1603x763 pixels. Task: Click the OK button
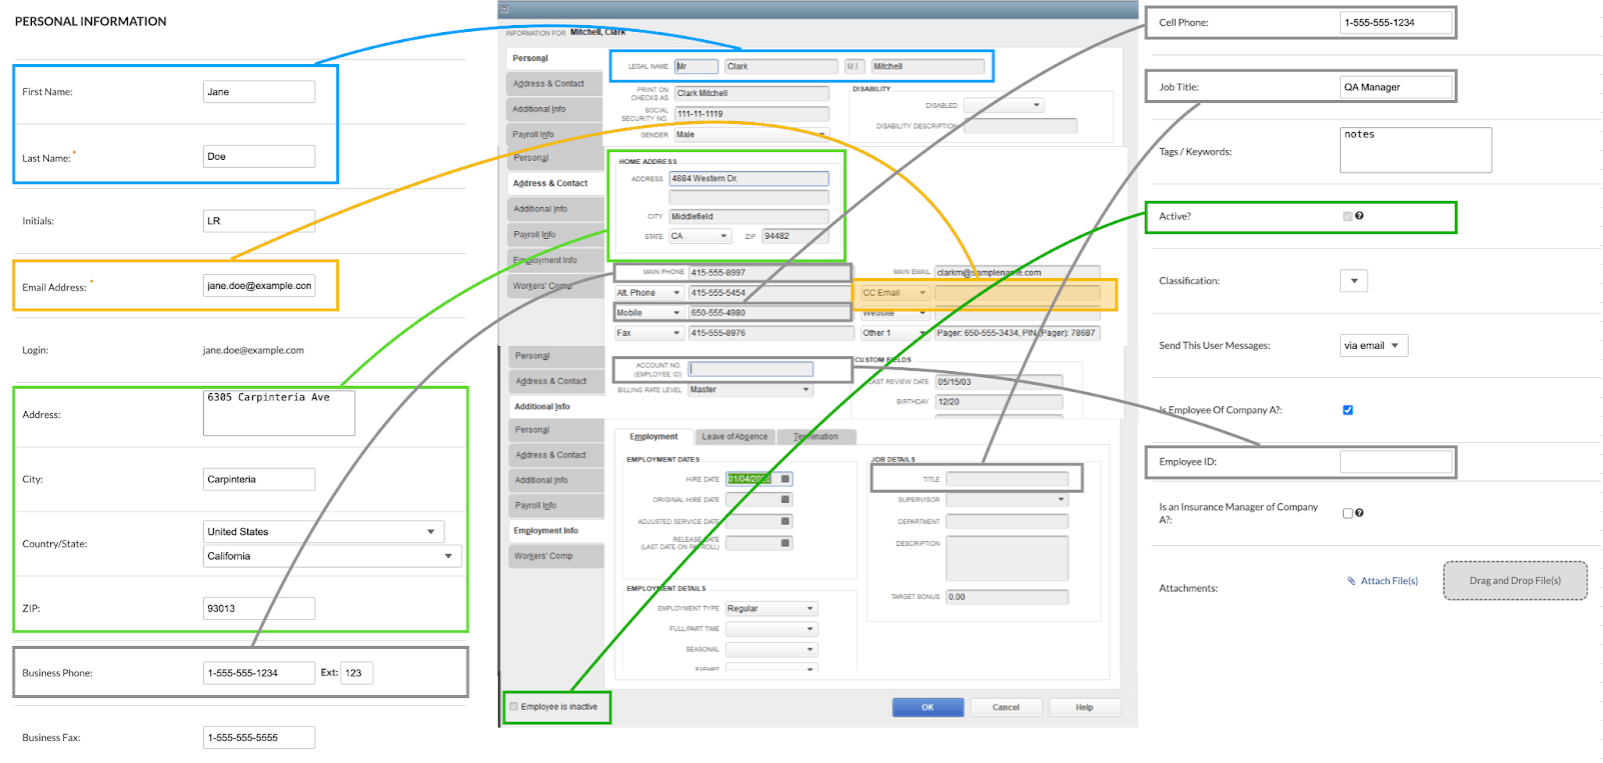928,707
